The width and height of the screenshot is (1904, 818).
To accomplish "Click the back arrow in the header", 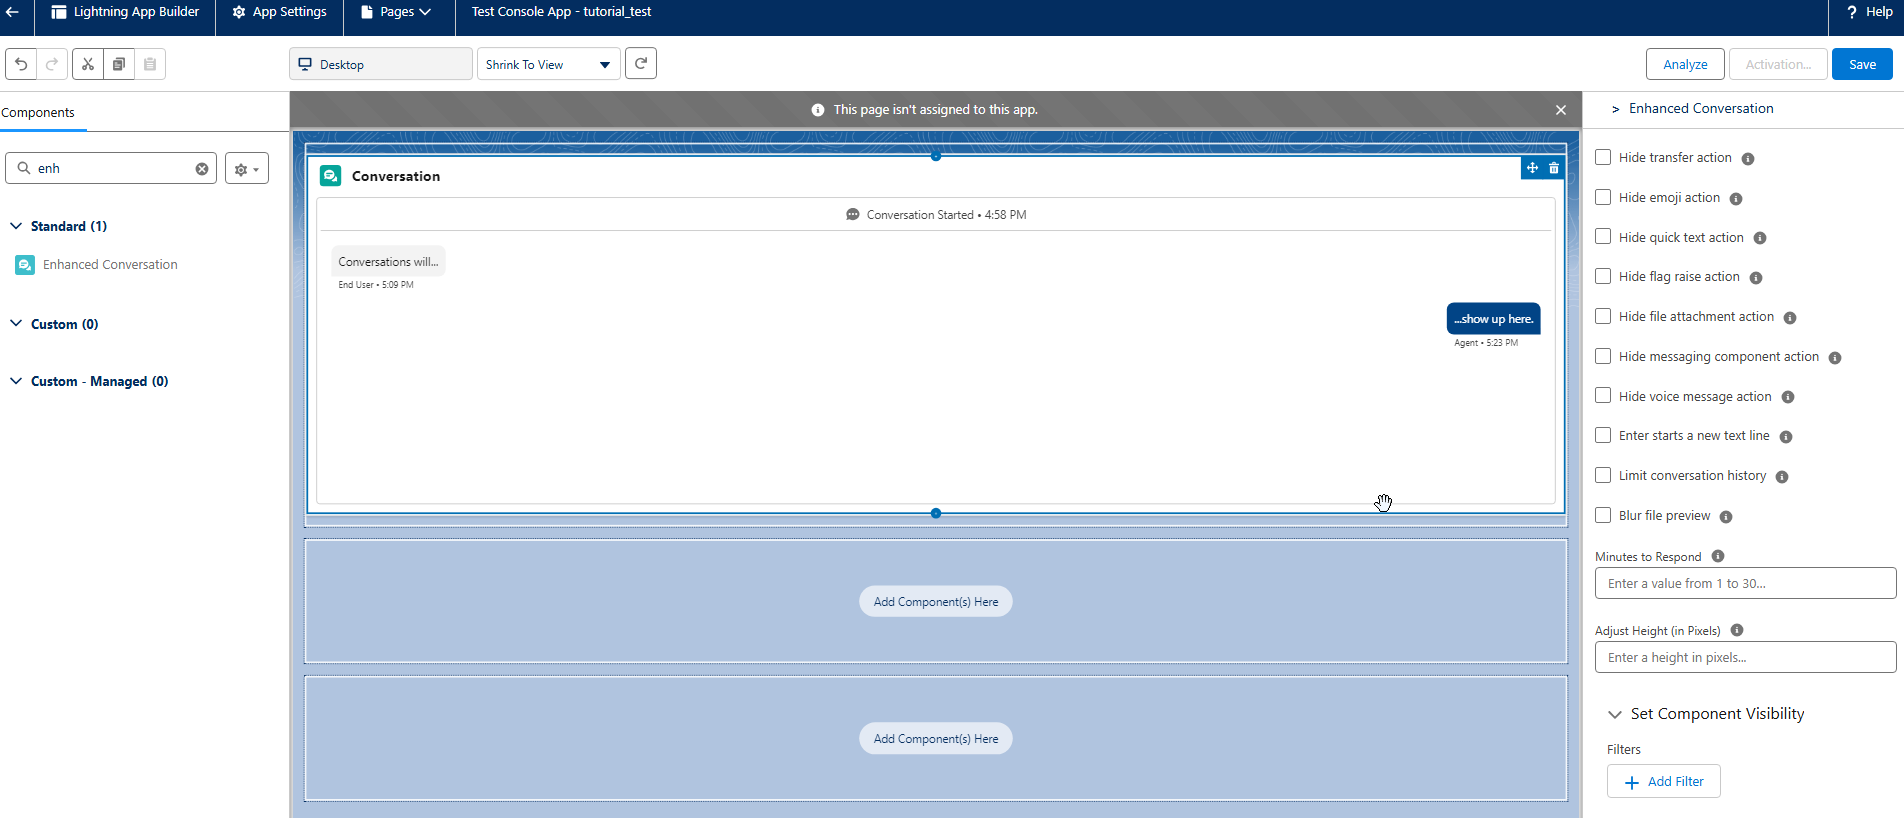I will click(13, 12).
